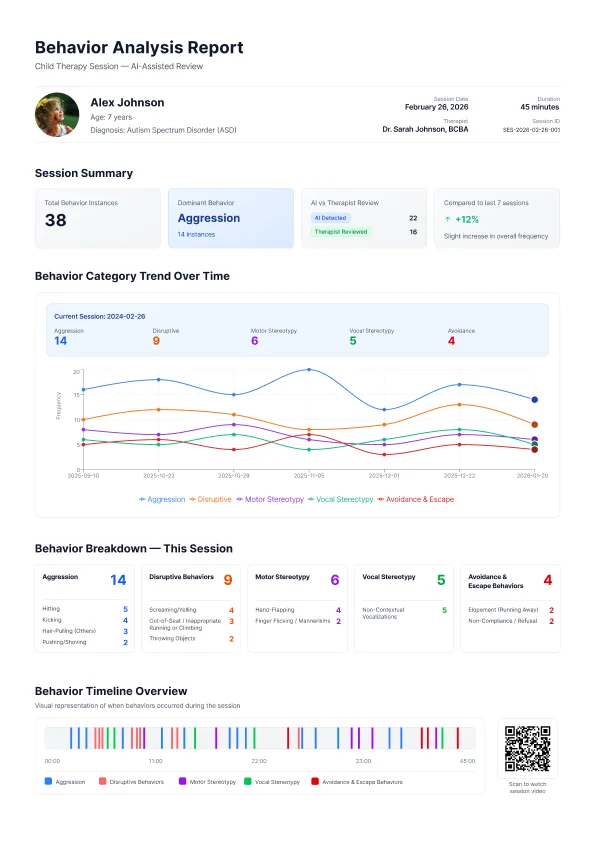The height and width of the screenshot is (842, 595).
Task: Click the purple Motor Stereotypy count 6 in the session banner
Action: point(255,341)
